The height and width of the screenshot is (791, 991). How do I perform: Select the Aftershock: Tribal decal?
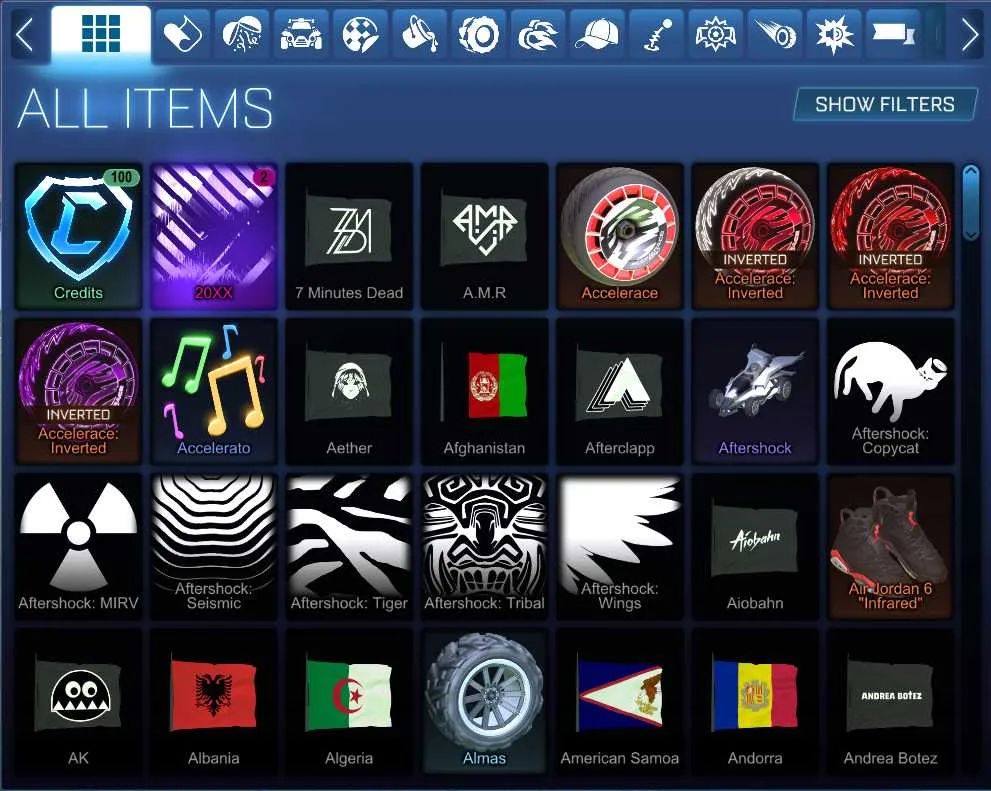484,546
